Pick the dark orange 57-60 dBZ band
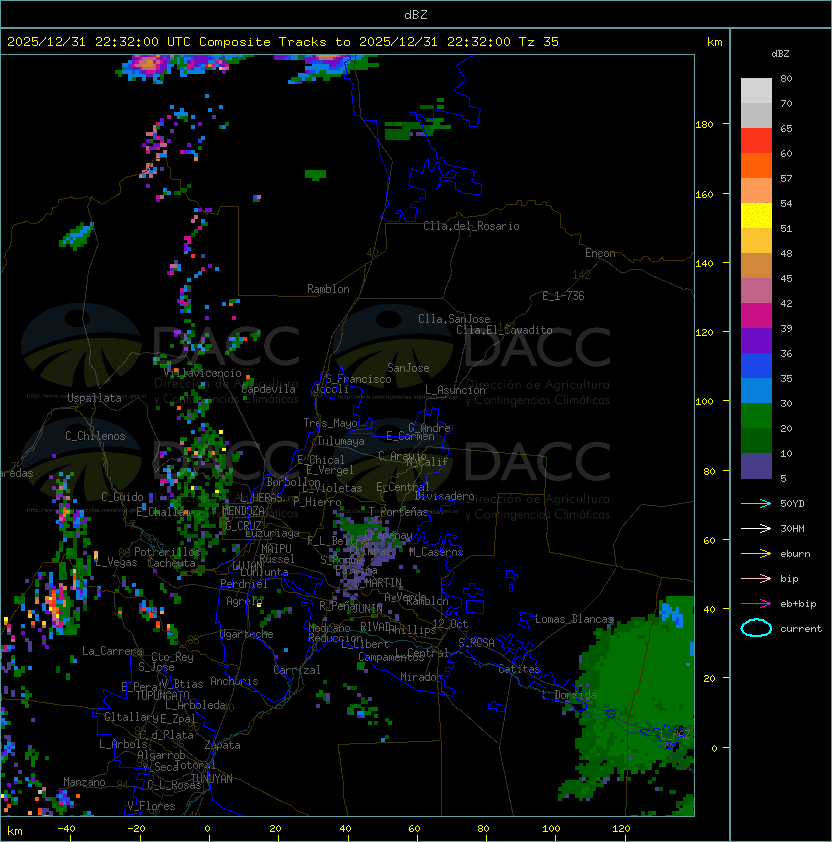The width and height of the screenshot is (832, 842). click(x=756, y=166)
